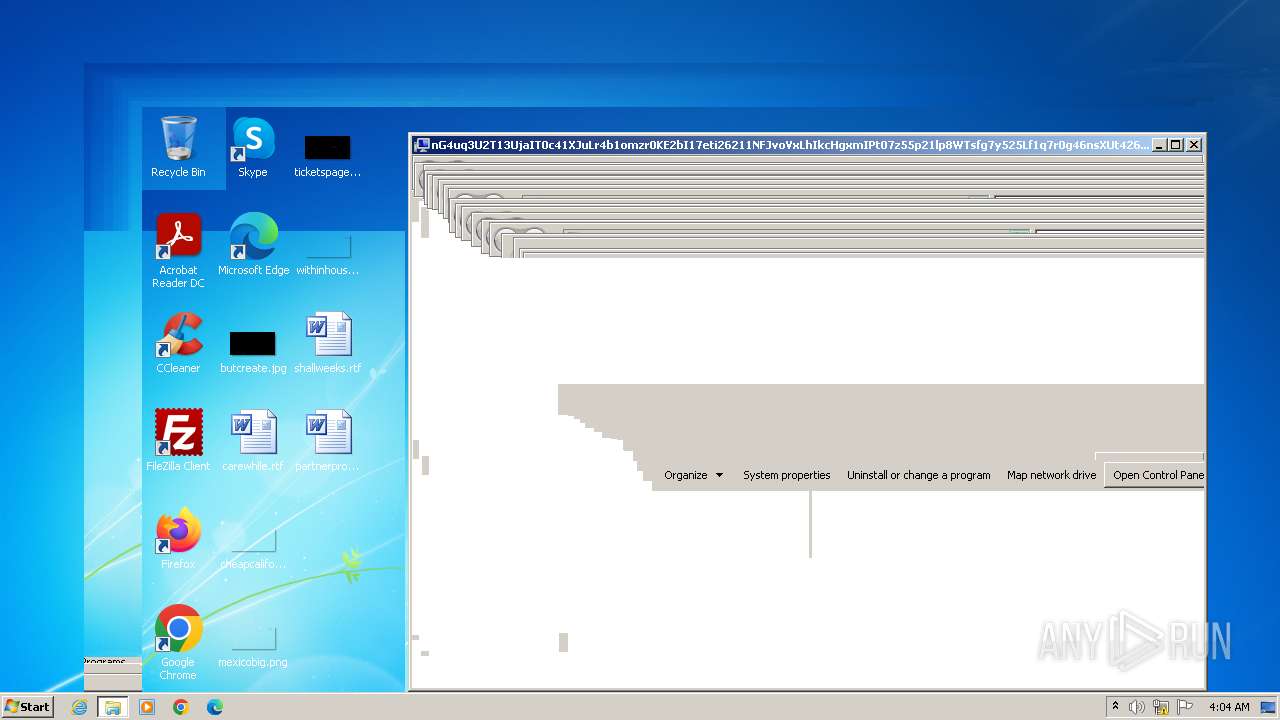Open the File Explorer taskbar button
1280x720 pixels.
point(113,707)
